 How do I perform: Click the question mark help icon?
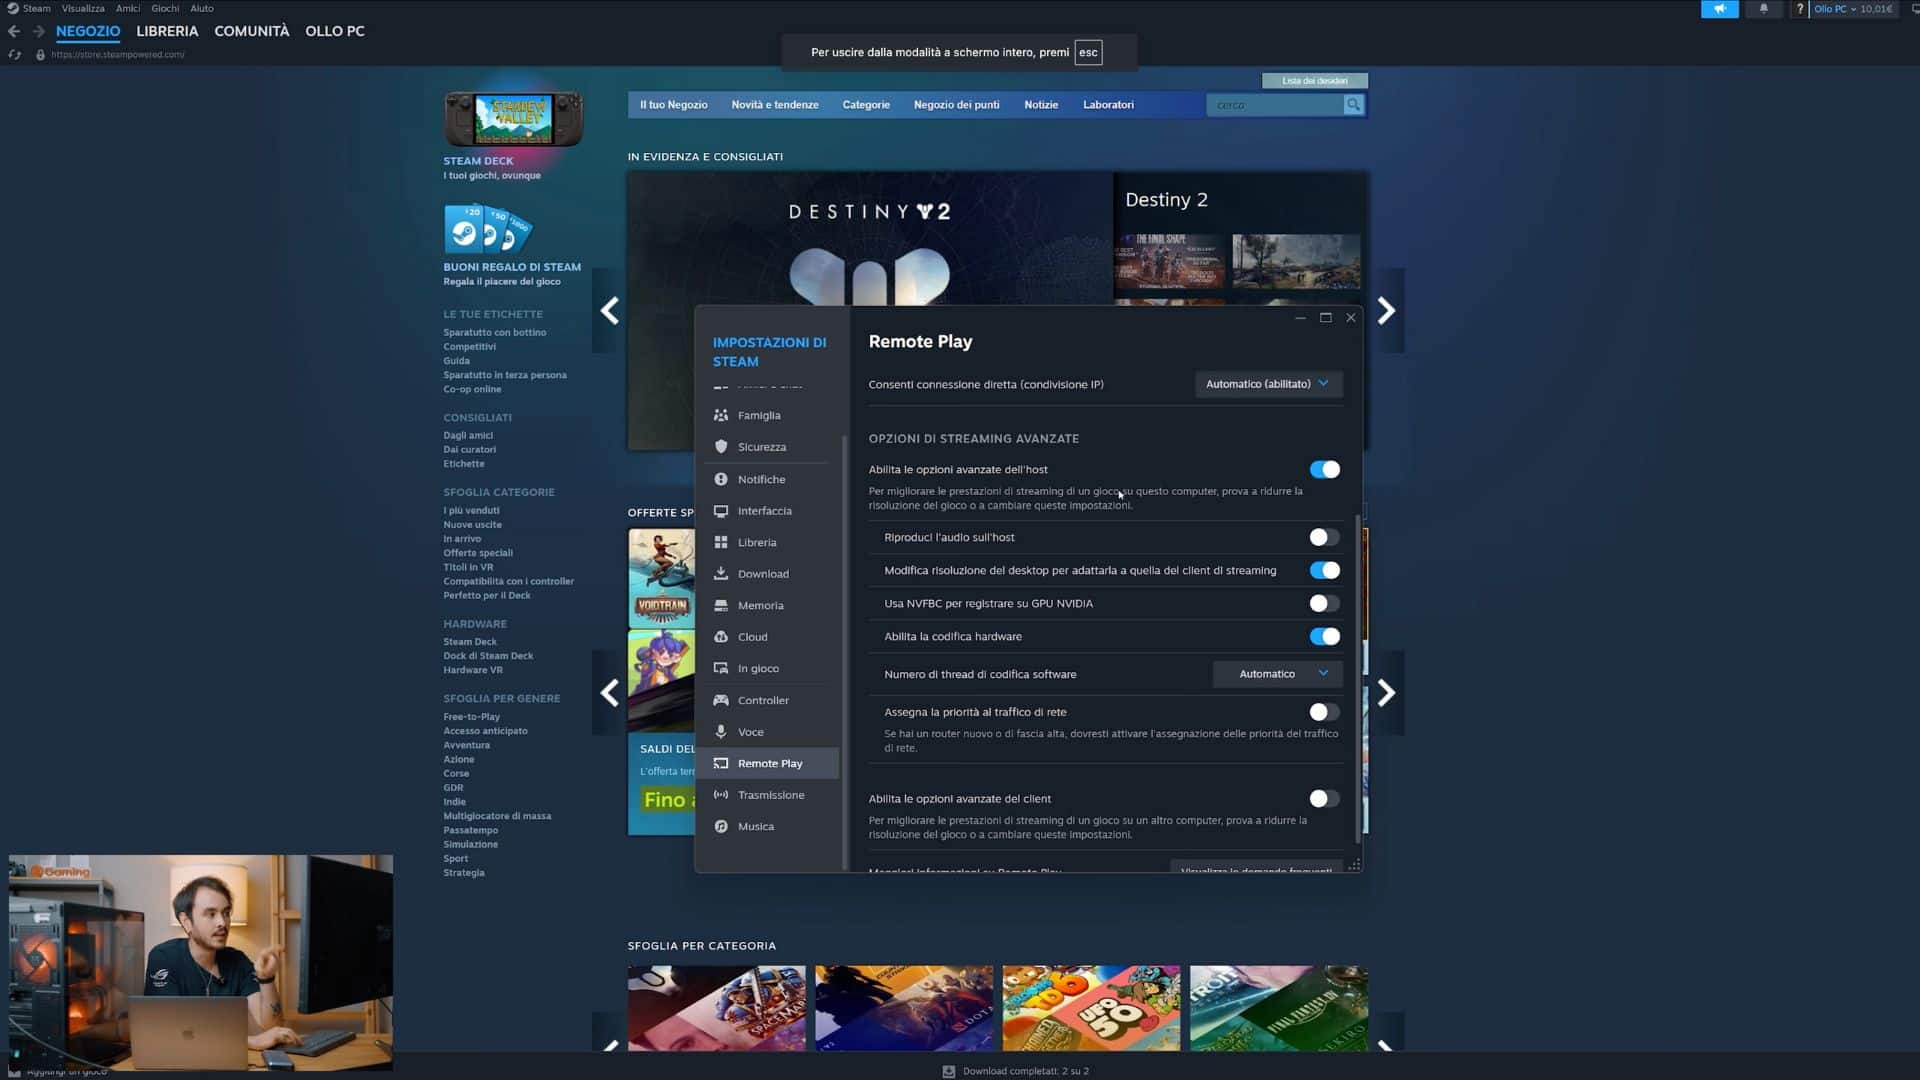click(1799, 9)
